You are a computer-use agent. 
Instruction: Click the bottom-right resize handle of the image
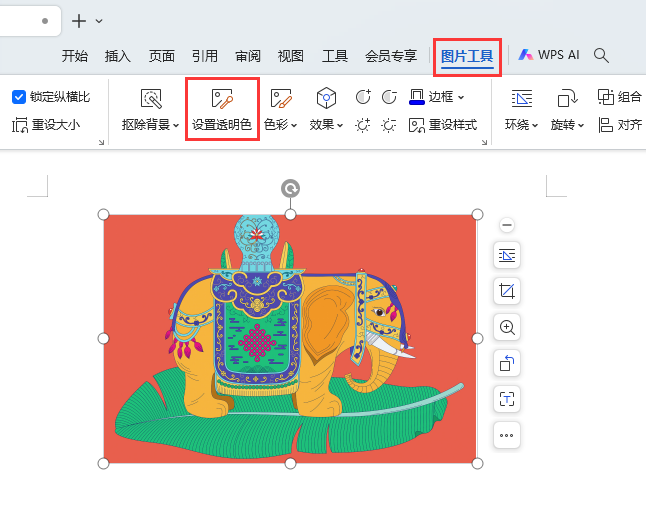[x=477, y=464]
